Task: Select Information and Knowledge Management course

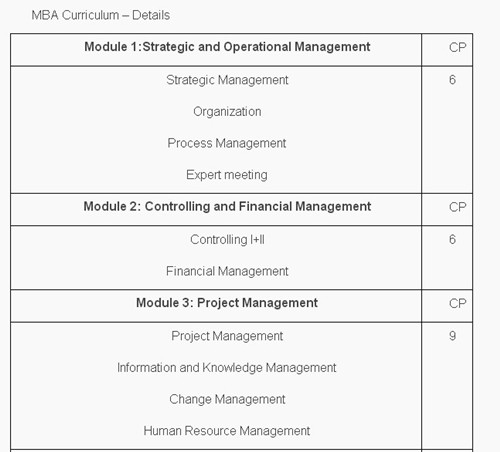Action: coord(227,368)
